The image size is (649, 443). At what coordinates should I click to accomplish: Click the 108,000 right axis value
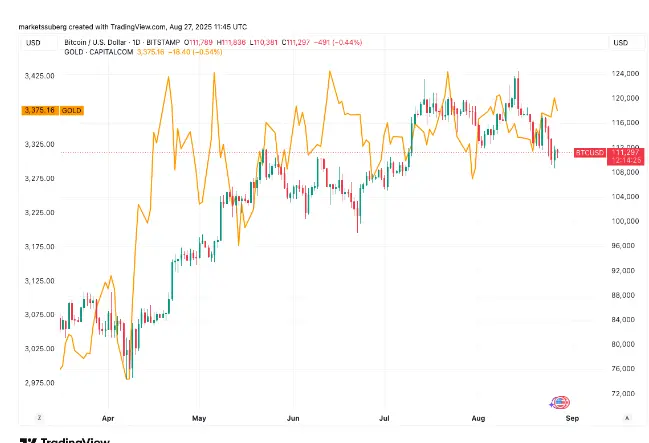coord(625,172)
